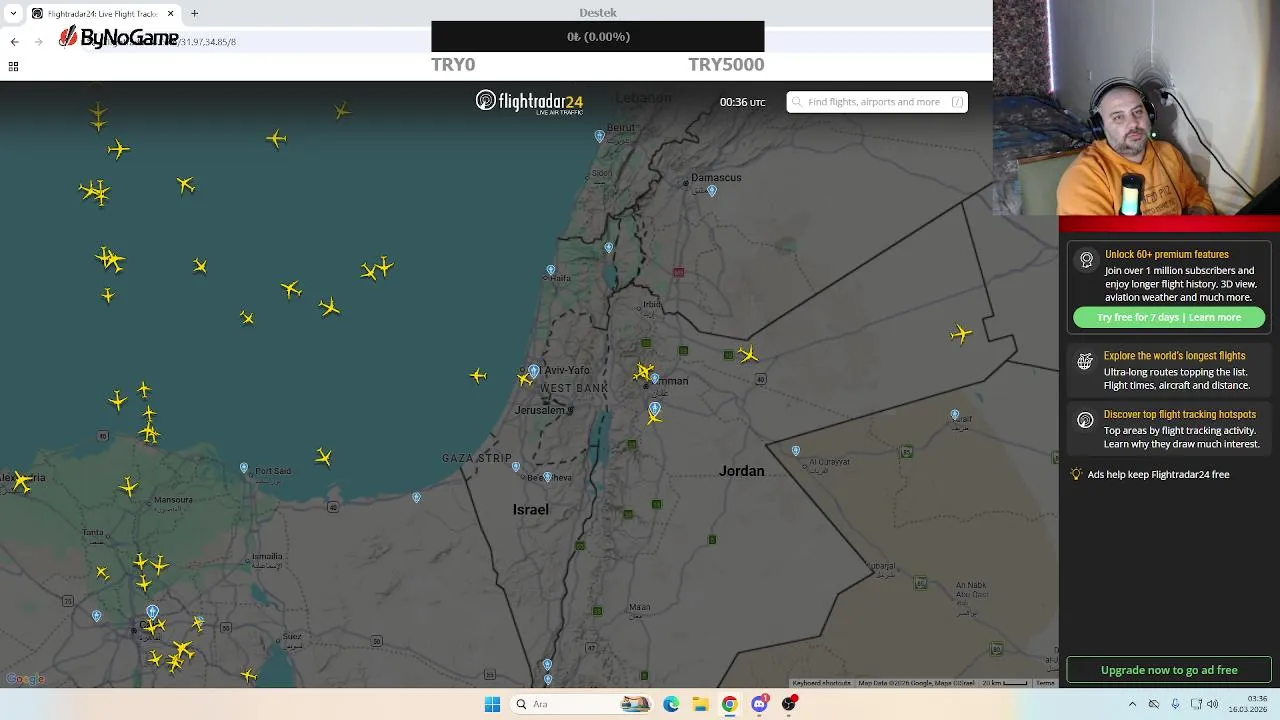Click the WEST BANK map label
The height and width of the screenshot is (720, 1280).
tap(574, 388)
